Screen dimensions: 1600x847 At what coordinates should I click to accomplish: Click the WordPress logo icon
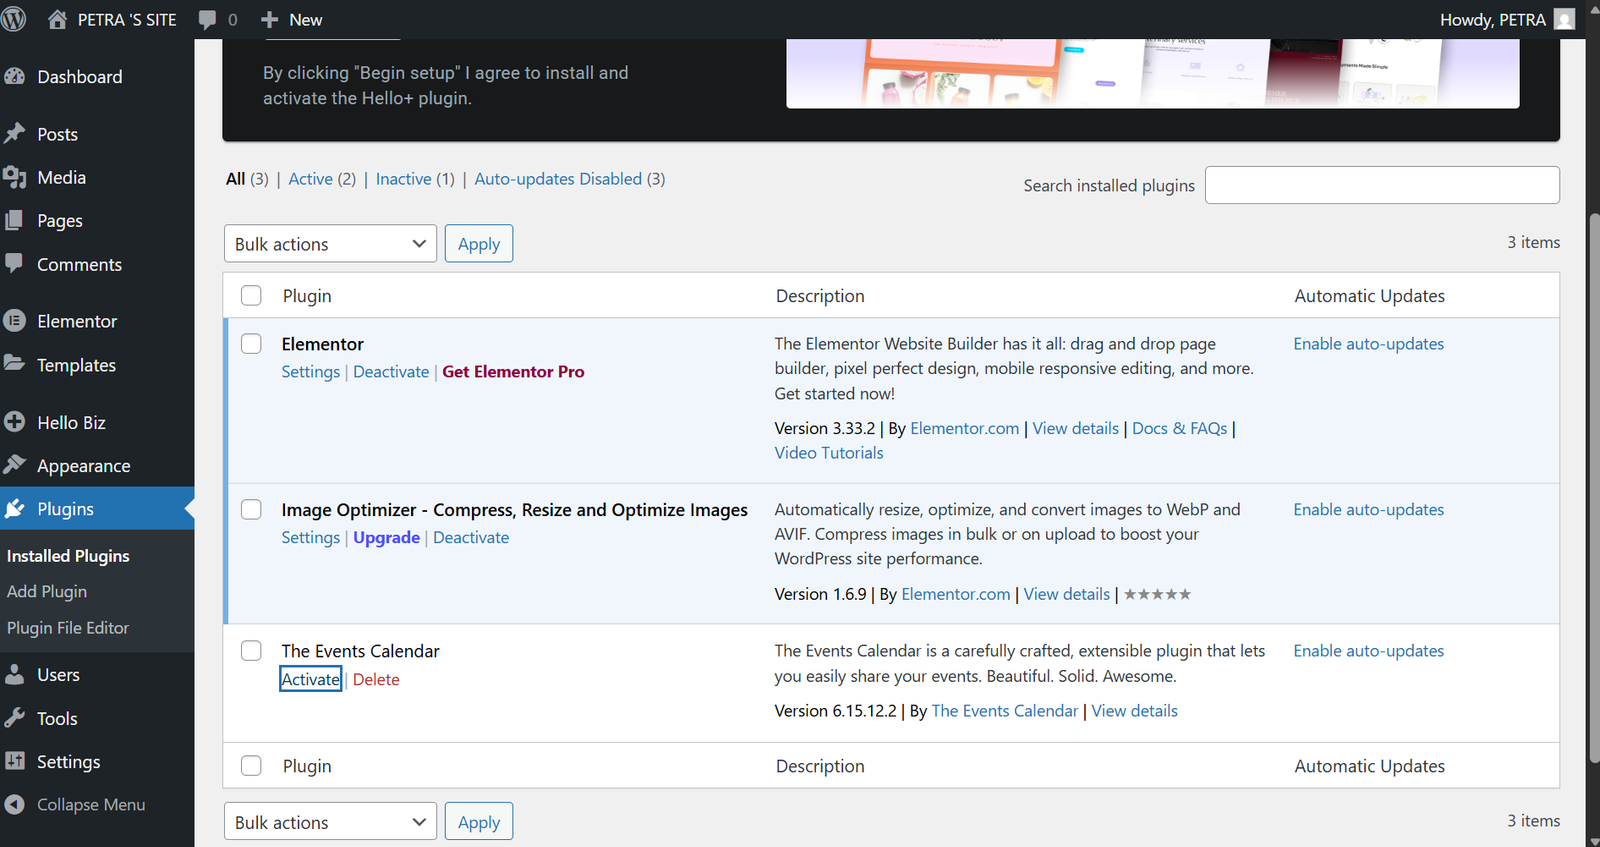click(x=14, y=19)
